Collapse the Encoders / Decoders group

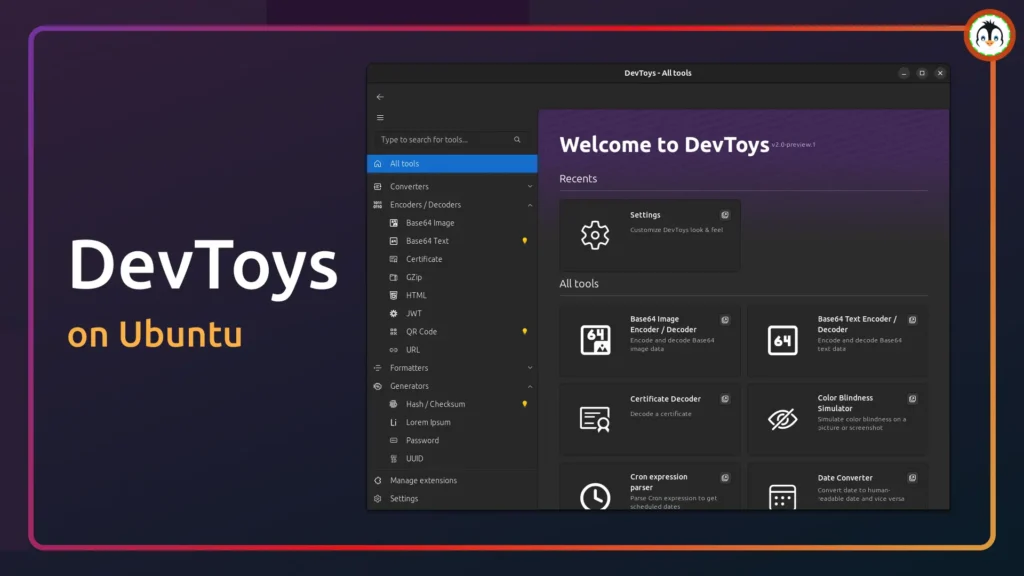click(x=530, y=205)
